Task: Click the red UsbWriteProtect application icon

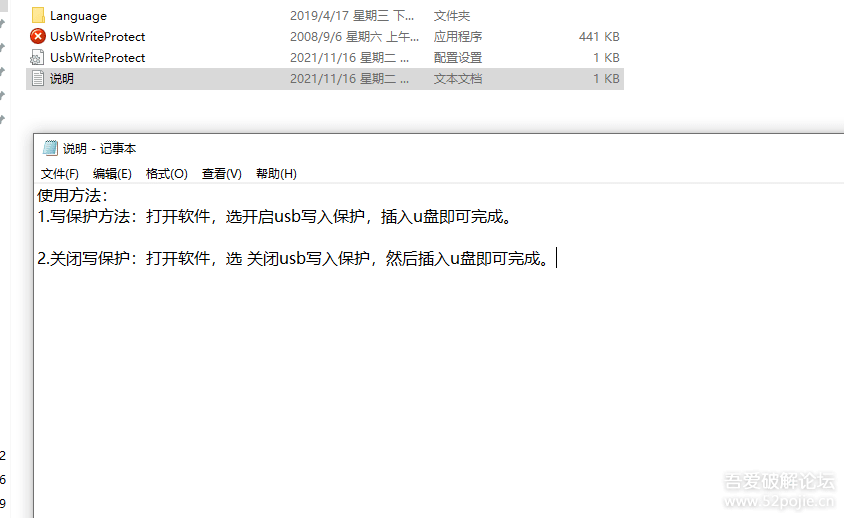Action: (38, 36)
